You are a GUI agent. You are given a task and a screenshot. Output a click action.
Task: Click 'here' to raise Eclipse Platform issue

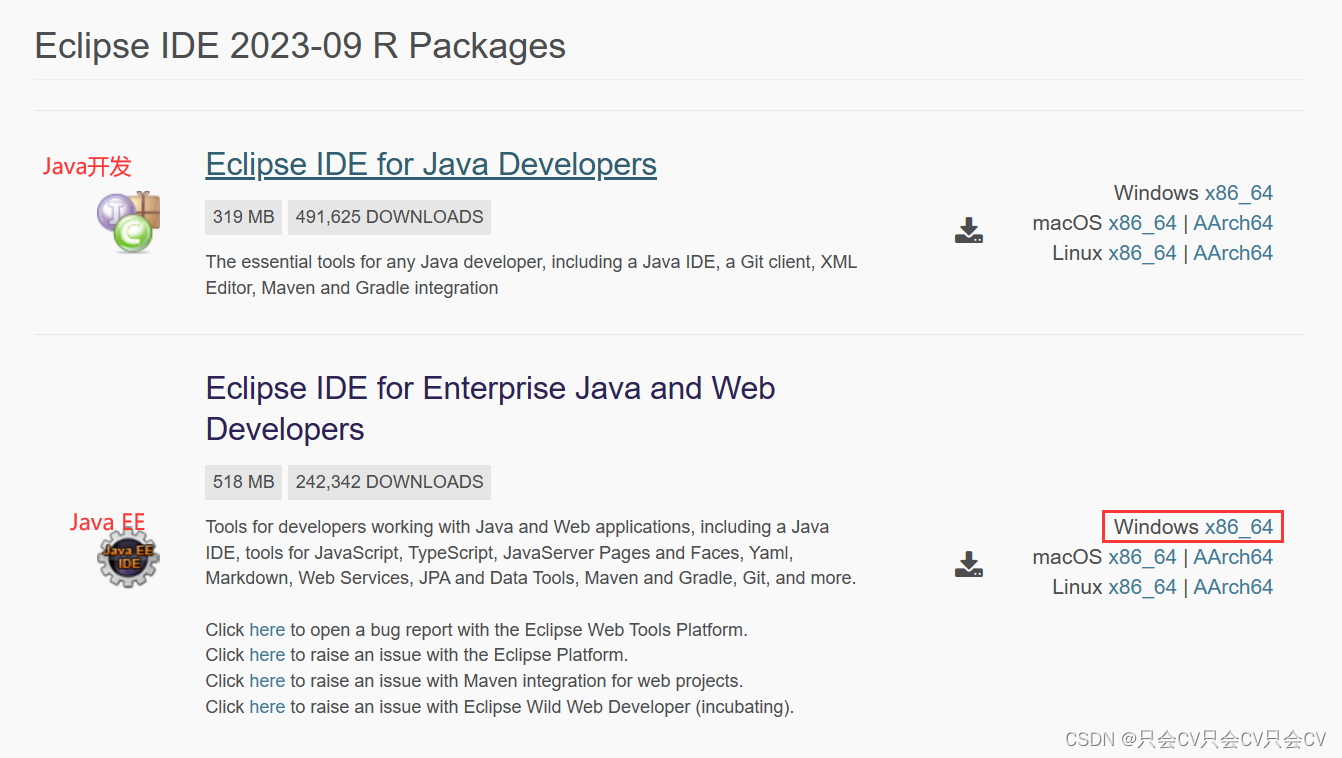coord(267,655)
